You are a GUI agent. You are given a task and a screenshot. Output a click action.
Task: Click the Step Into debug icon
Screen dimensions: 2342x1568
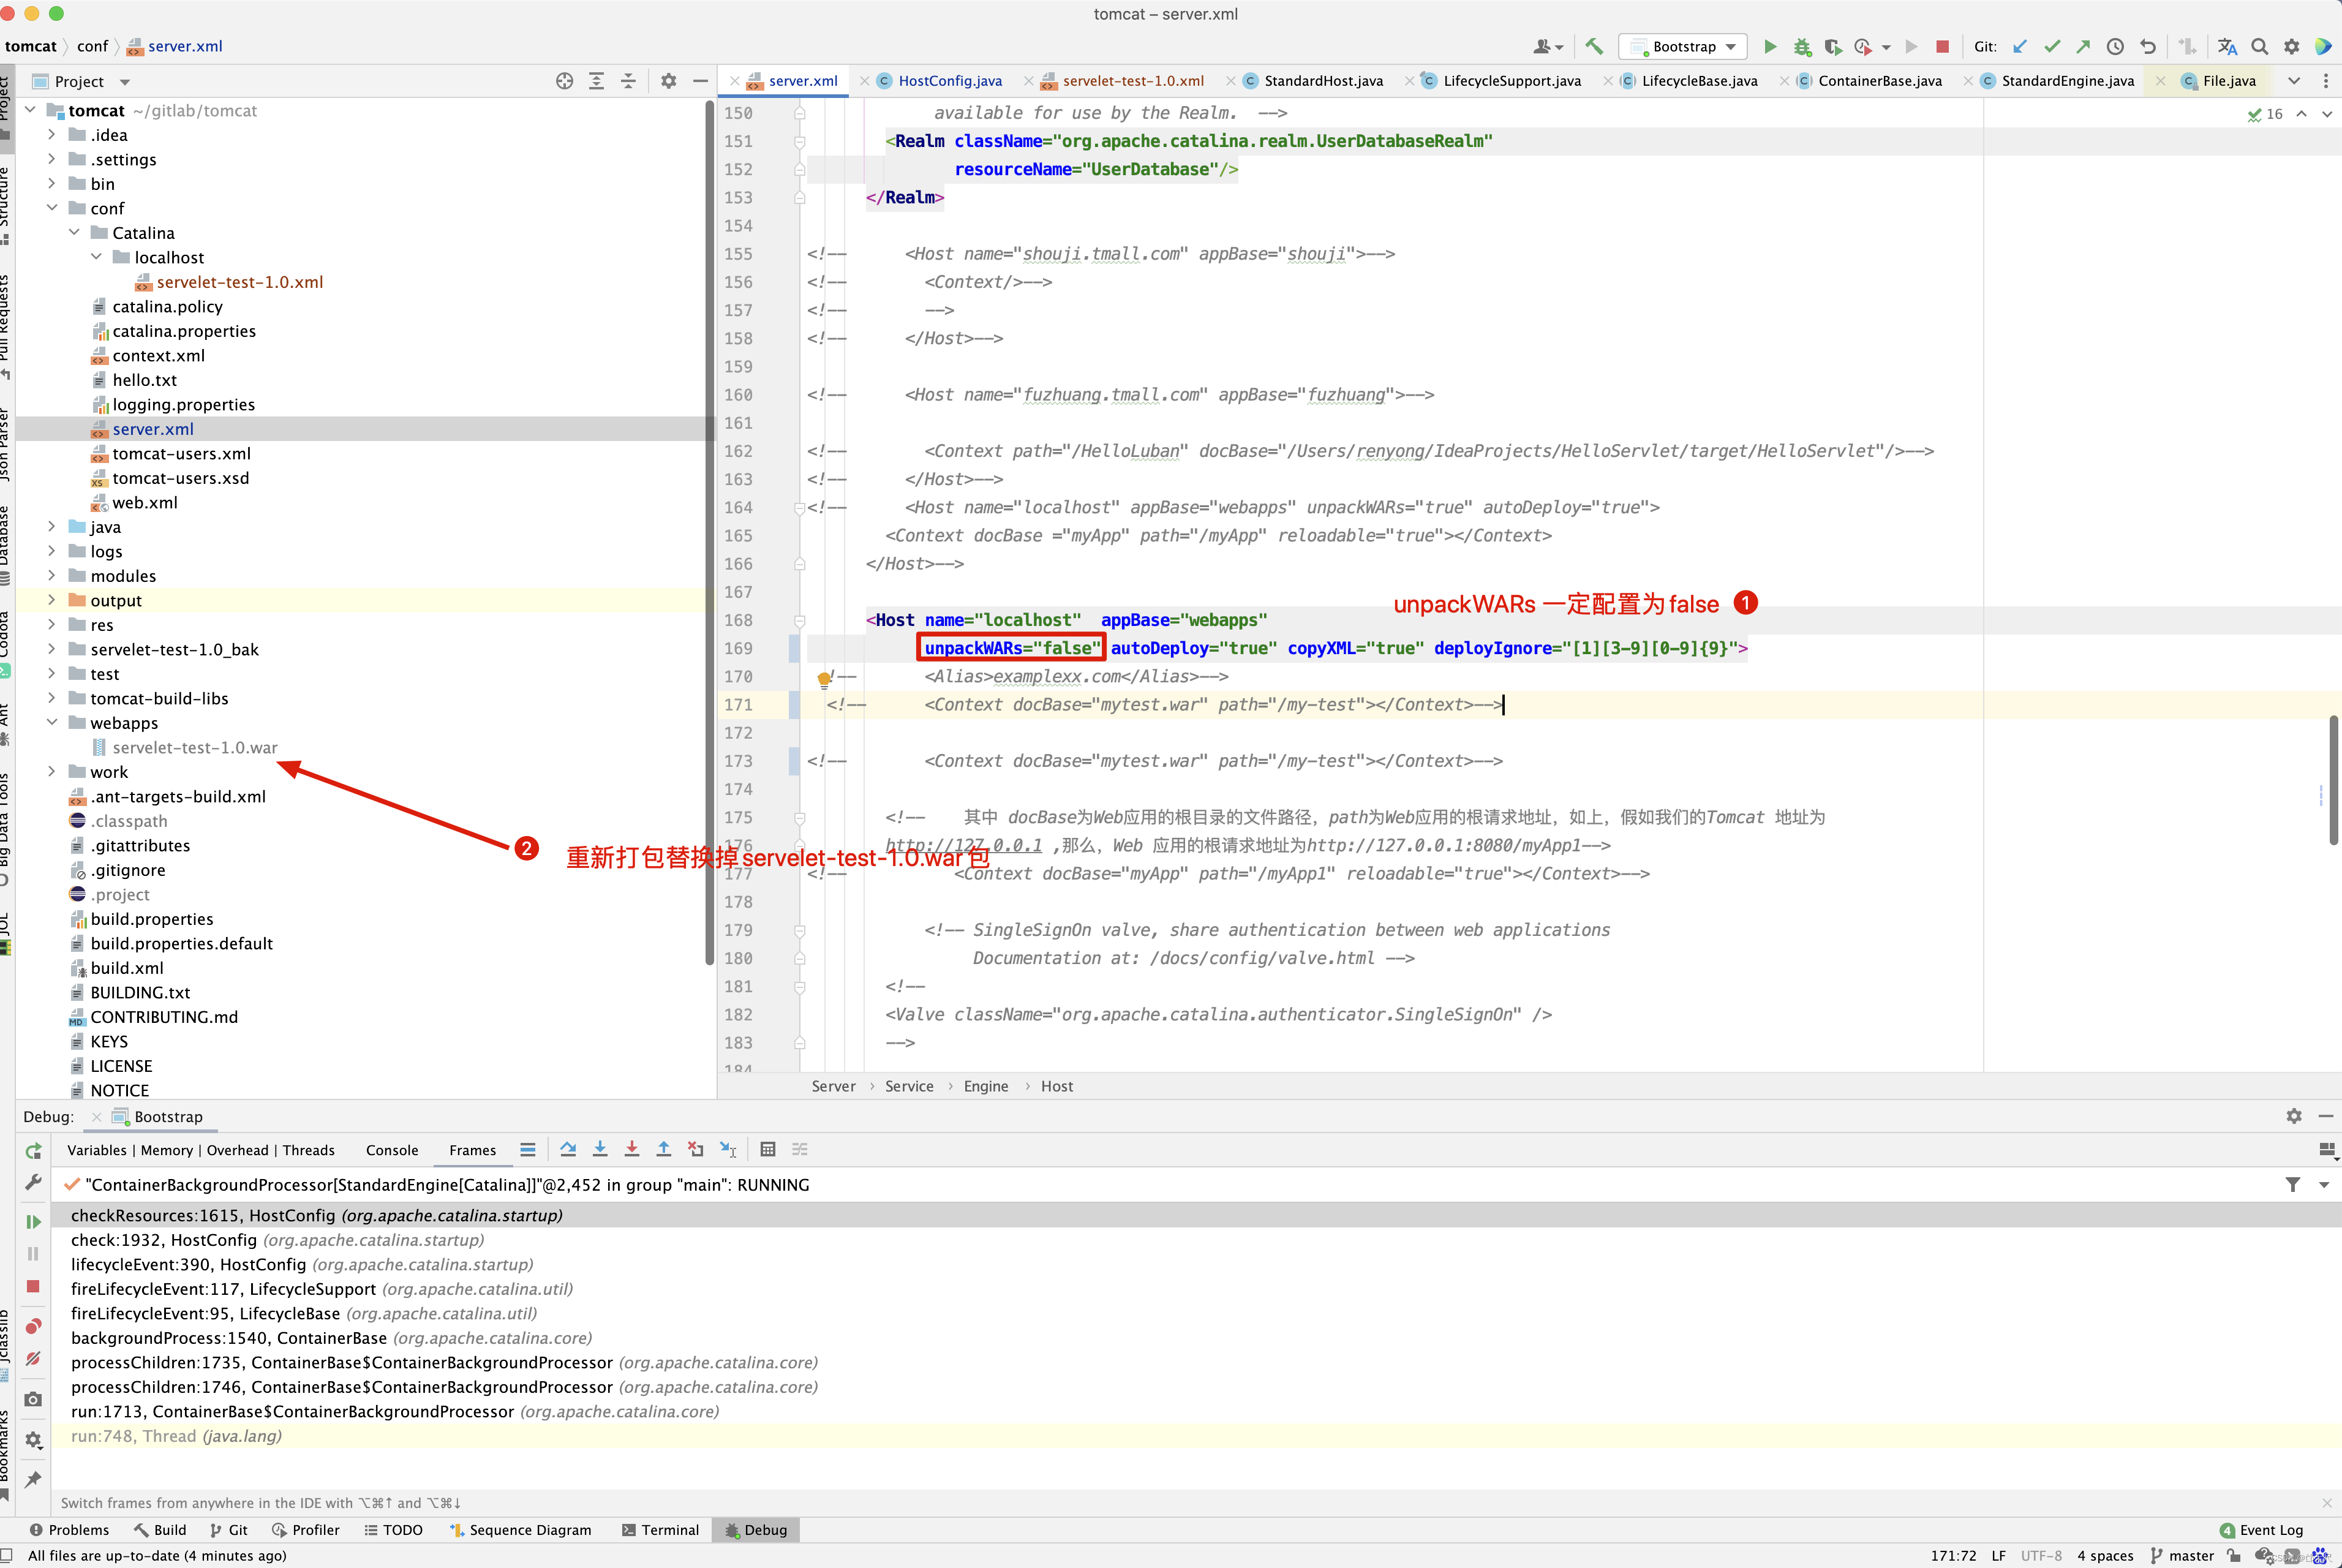pos(600,1149)
